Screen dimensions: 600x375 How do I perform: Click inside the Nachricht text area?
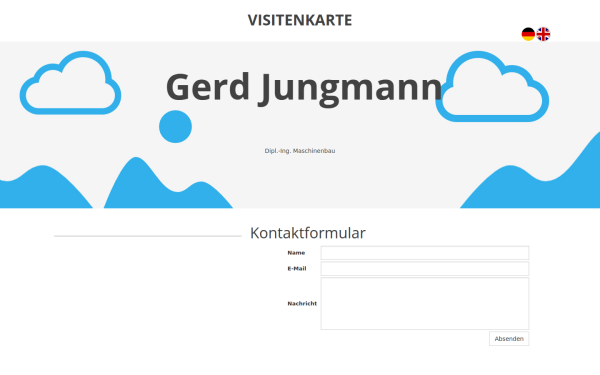pyautogui.click(x=425, y=303)
